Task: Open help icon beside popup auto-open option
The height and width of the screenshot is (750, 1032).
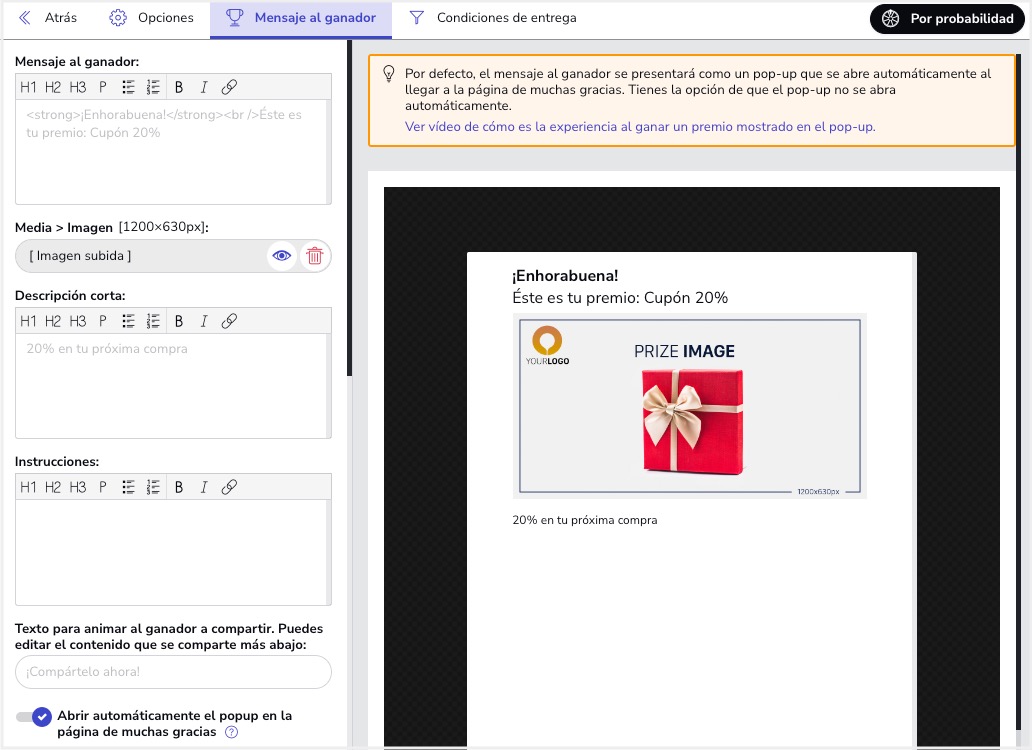Action: pyautogui.click(x=232, y=733)
